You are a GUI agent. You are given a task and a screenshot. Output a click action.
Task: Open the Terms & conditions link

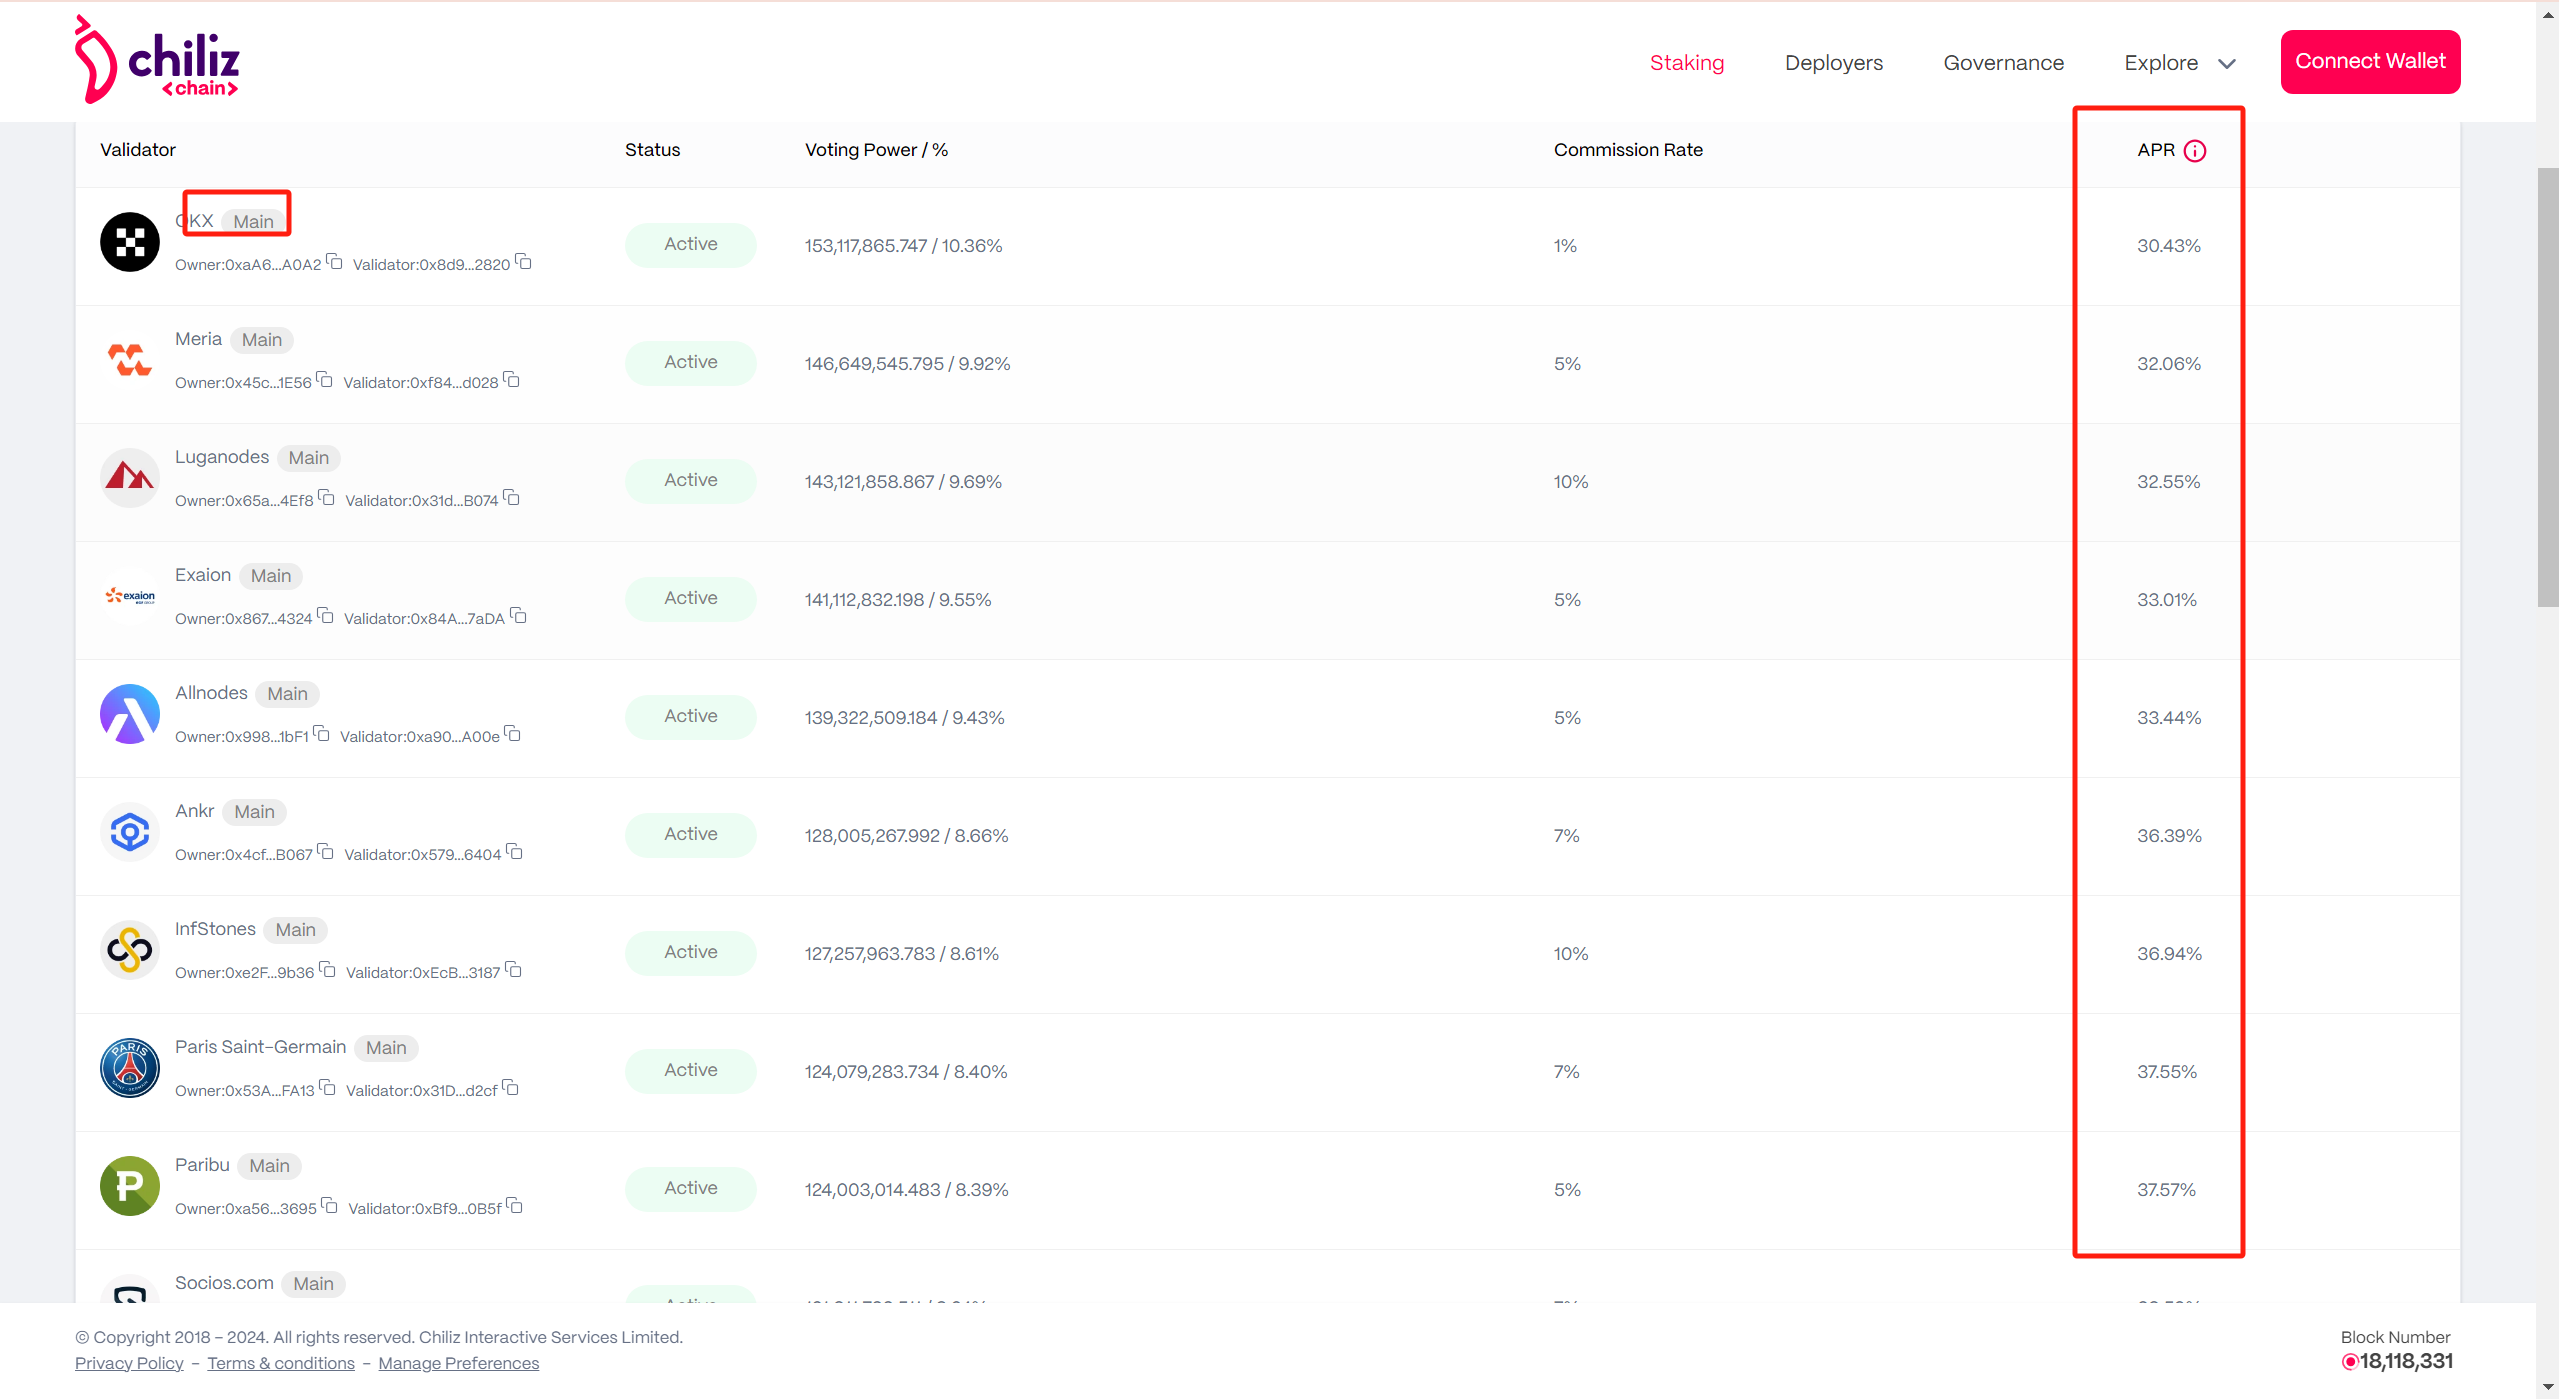[281, 1363]
